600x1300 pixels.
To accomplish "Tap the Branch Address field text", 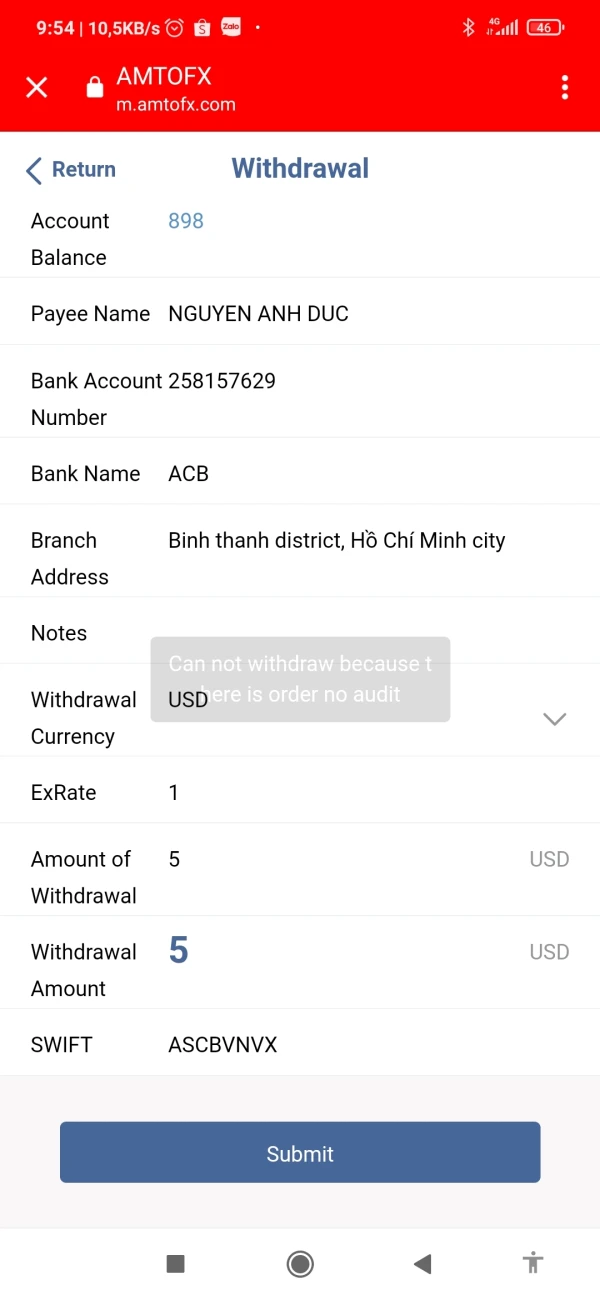I will [336, 541].
